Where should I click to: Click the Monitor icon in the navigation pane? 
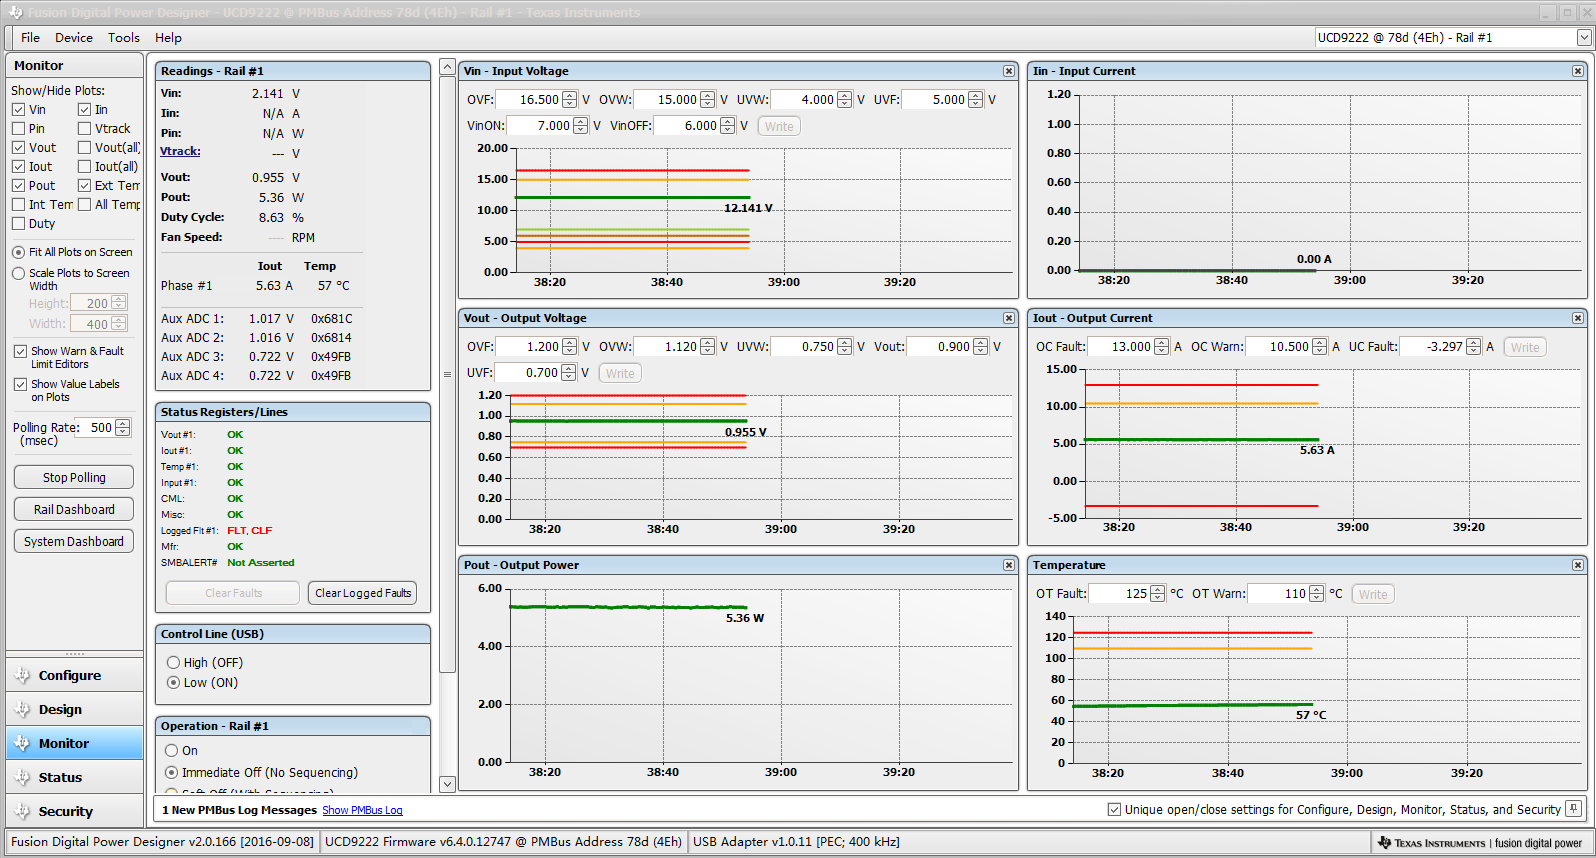22,744
